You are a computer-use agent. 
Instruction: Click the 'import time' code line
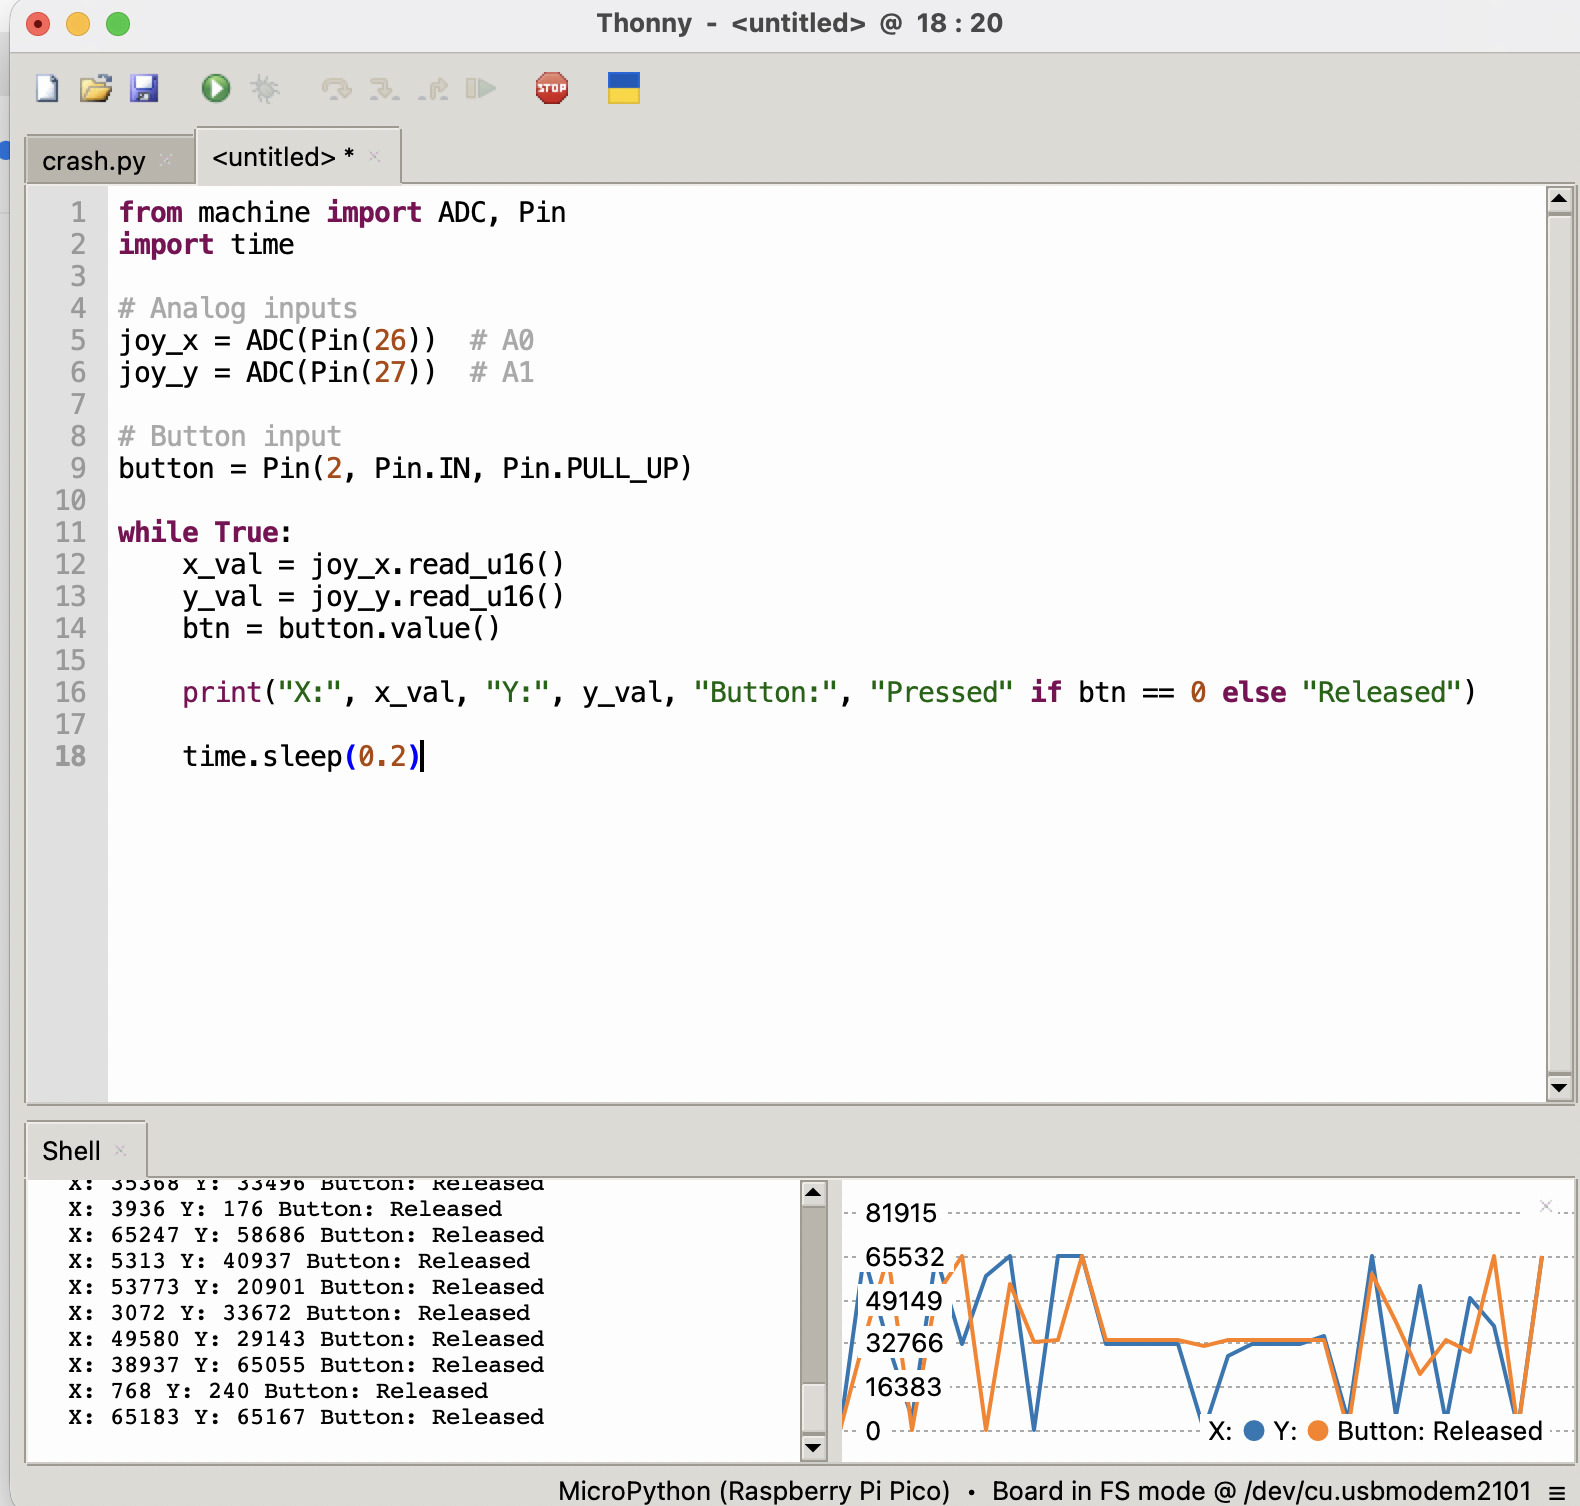(206, 244)
